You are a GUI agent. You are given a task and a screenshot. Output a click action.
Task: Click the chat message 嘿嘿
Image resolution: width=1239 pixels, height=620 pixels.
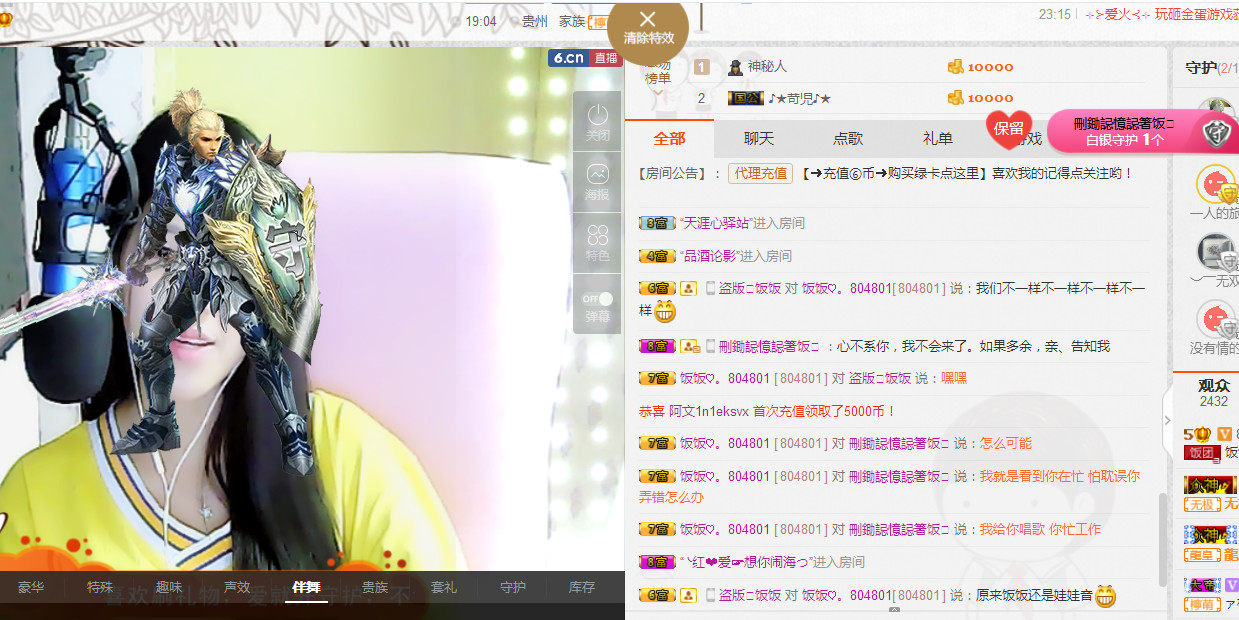pos(954,378)
